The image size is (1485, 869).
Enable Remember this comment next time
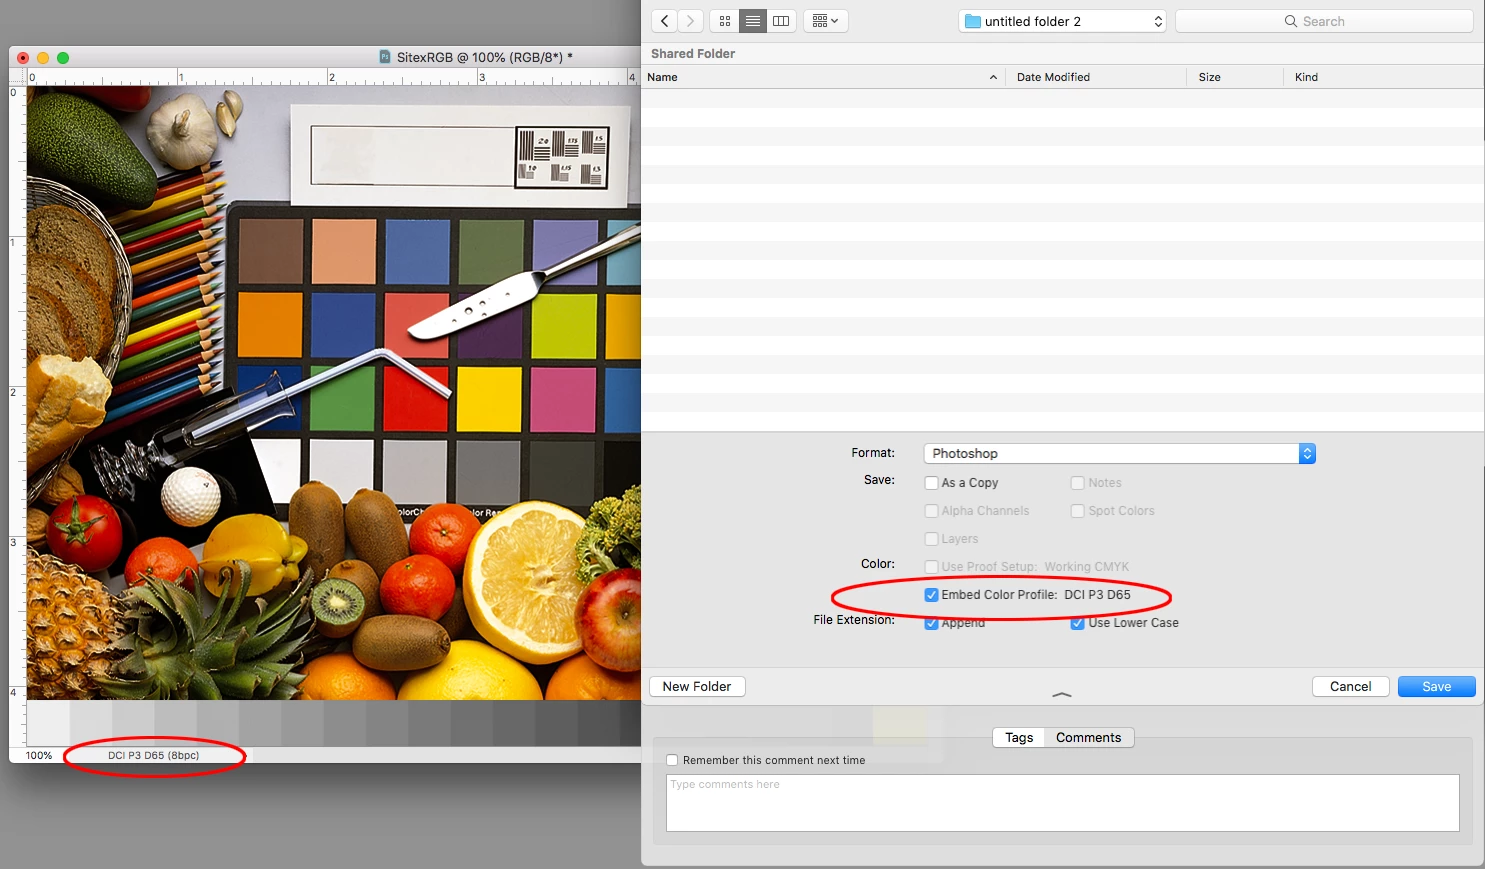point(672,760)
